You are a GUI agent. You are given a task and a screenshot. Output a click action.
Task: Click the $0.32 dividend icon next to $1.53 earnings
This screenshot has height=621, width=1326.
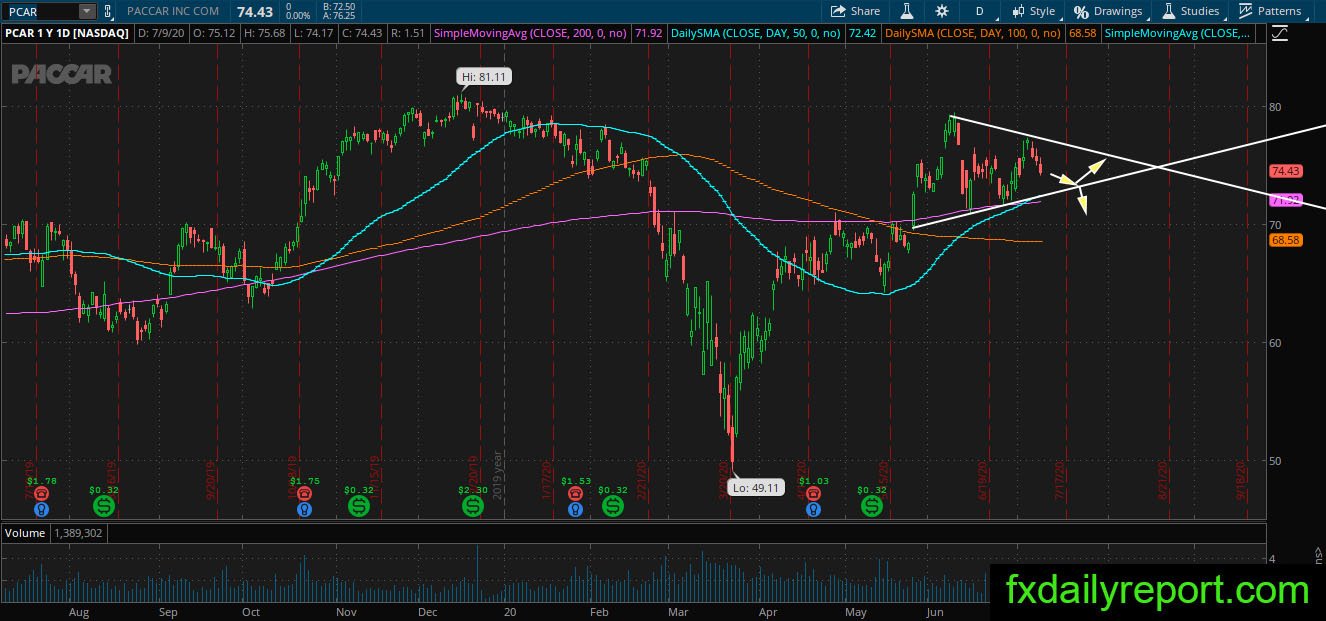click(x=612, y=507)
